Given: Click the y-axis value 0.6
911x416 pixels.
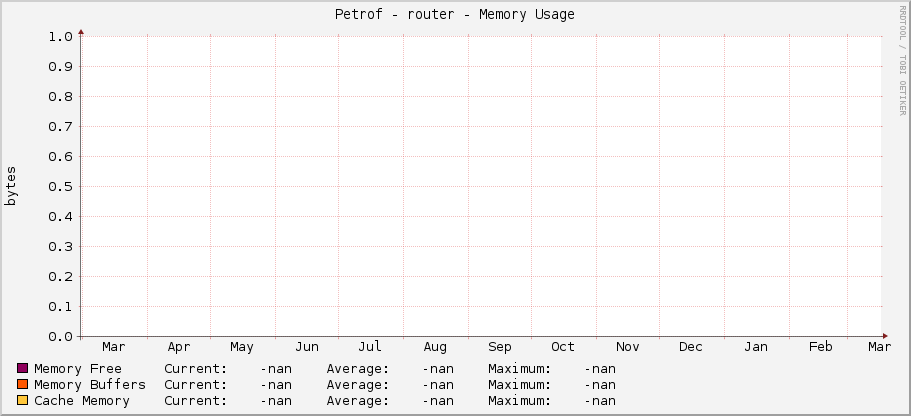Looking at the screenshot, I should [60, 157].
